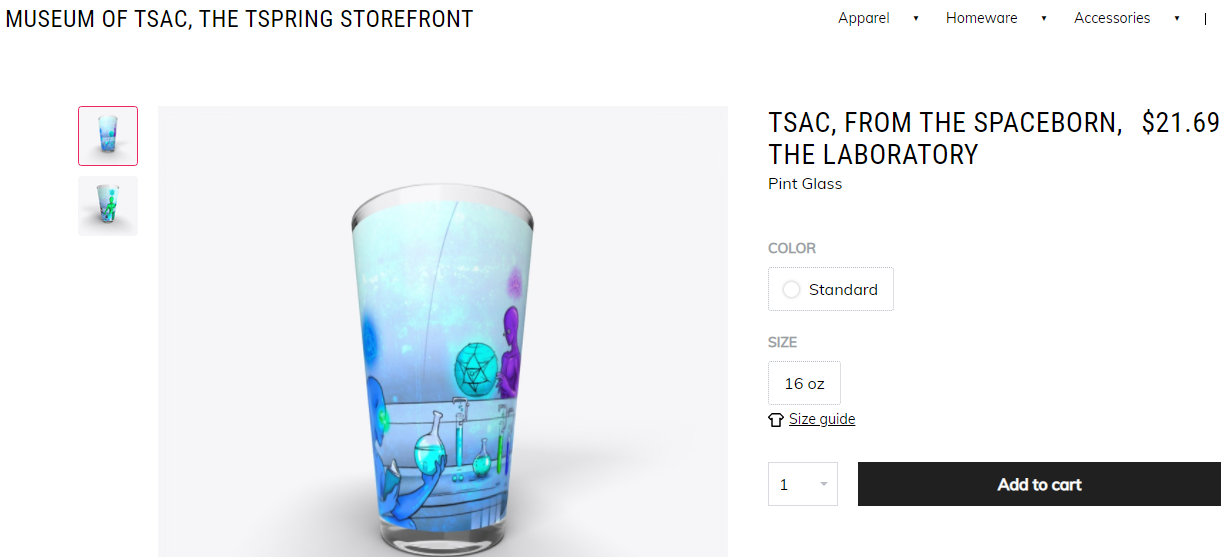Go to Museum of TSAC storefront home
Screen dimensions: 1223x557
239,19
